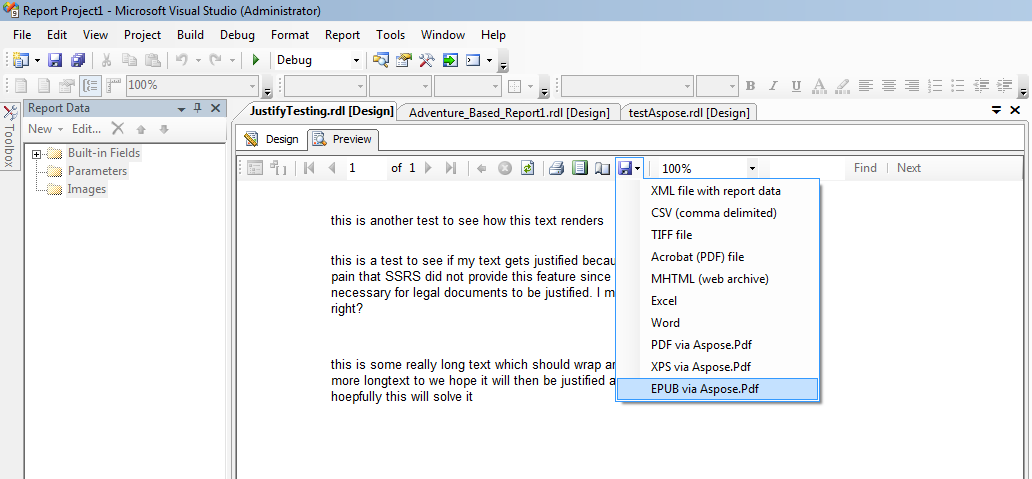Close the Report Data panel
1032x479 pixels.
click(x=215, y=109)
